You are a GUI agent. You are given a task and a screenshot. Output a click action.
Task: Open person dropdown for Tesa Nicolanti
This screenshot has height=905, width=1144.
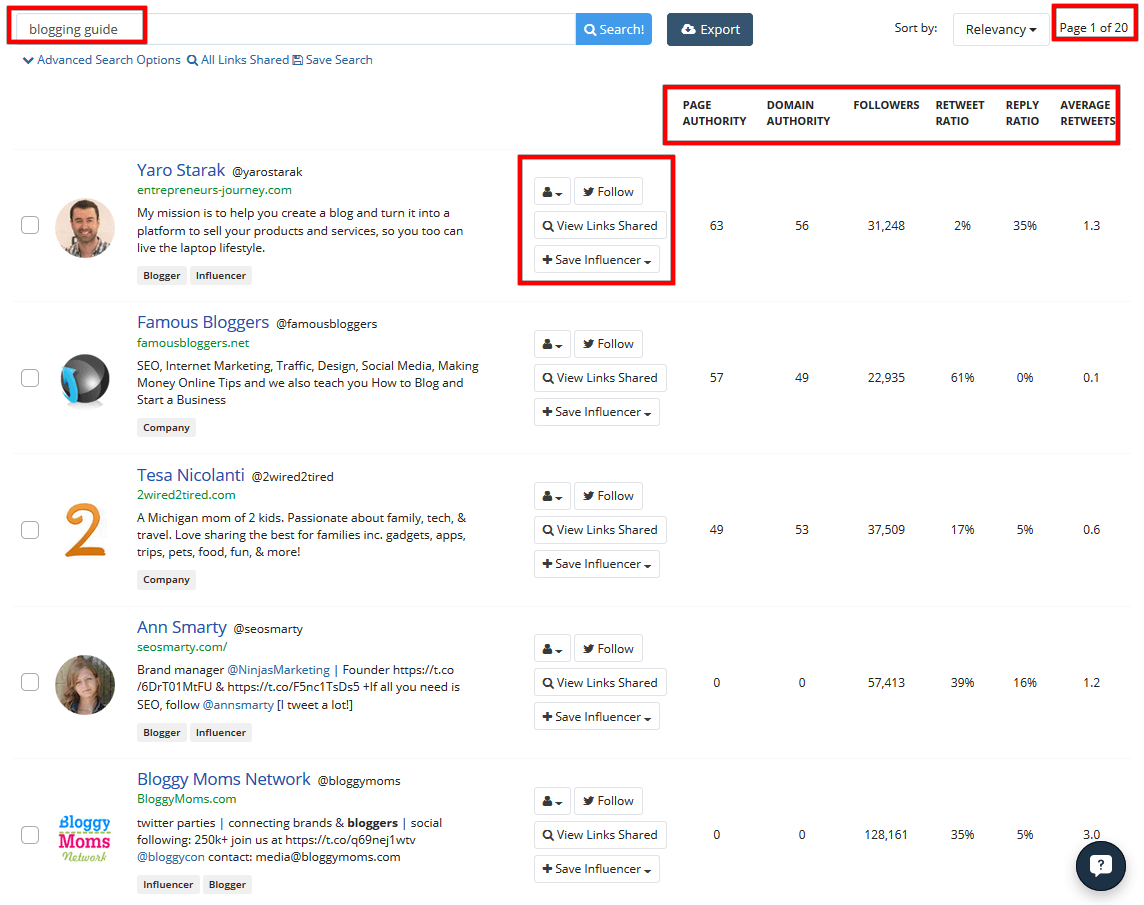[x=552, y=496]
